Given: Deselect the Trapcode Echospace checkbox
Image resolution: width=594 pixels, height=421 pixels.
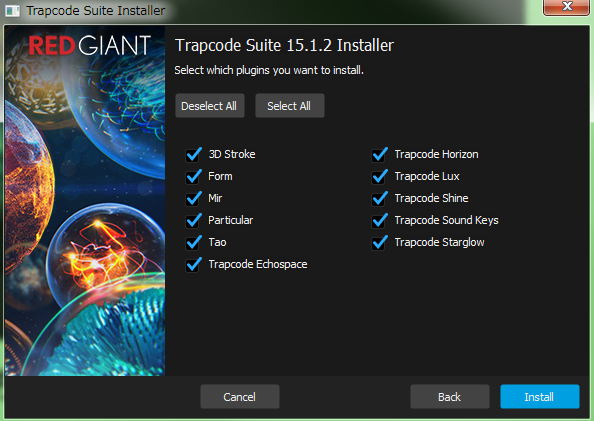Looking at the screenshot, I should (x=193, y=265).
